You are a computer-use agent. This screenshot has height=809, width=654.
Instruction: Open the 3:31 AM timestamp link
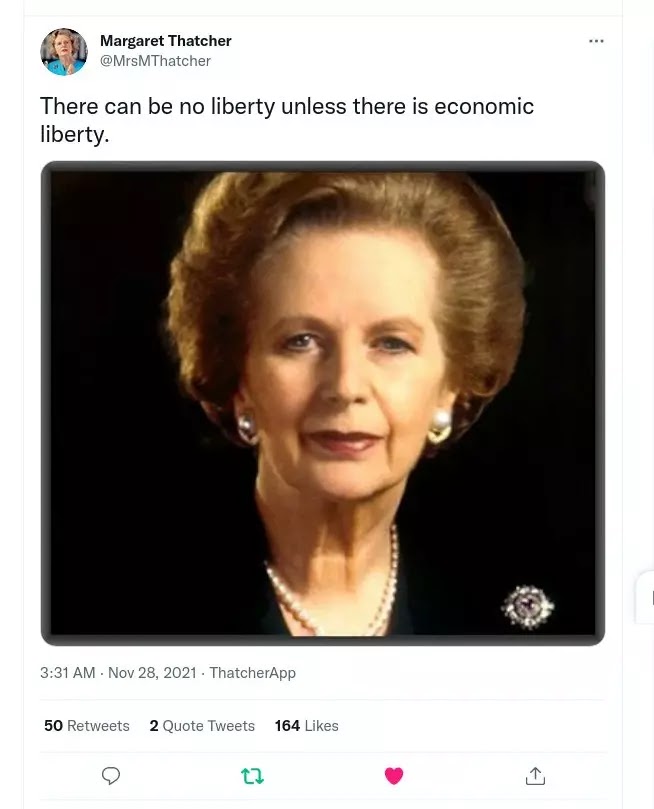point(67,673)
